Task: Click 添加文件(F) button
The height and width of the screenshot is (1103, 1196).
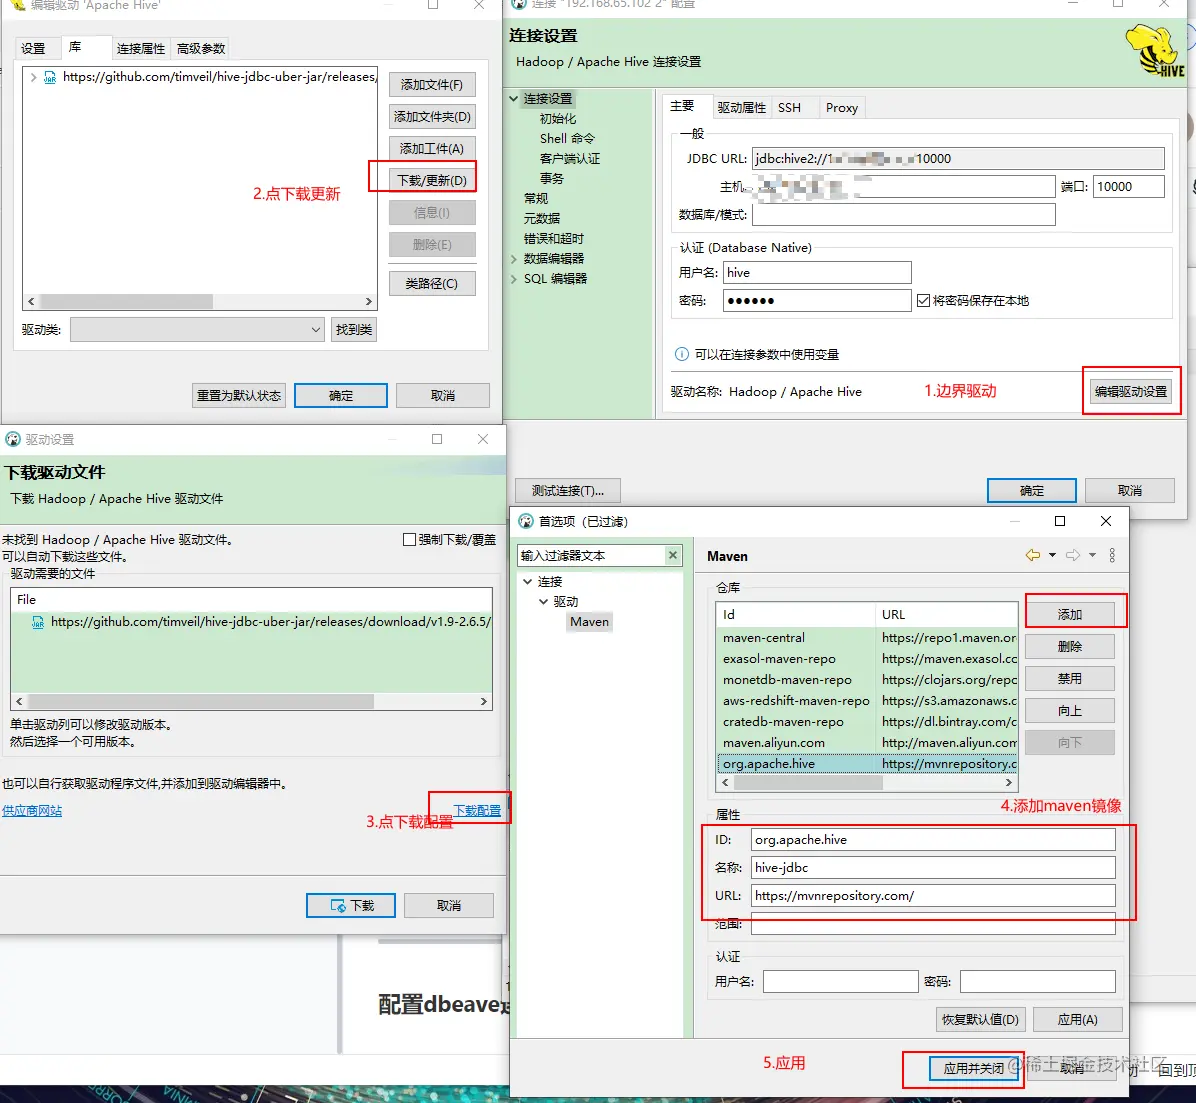Action: click(432, 85)
